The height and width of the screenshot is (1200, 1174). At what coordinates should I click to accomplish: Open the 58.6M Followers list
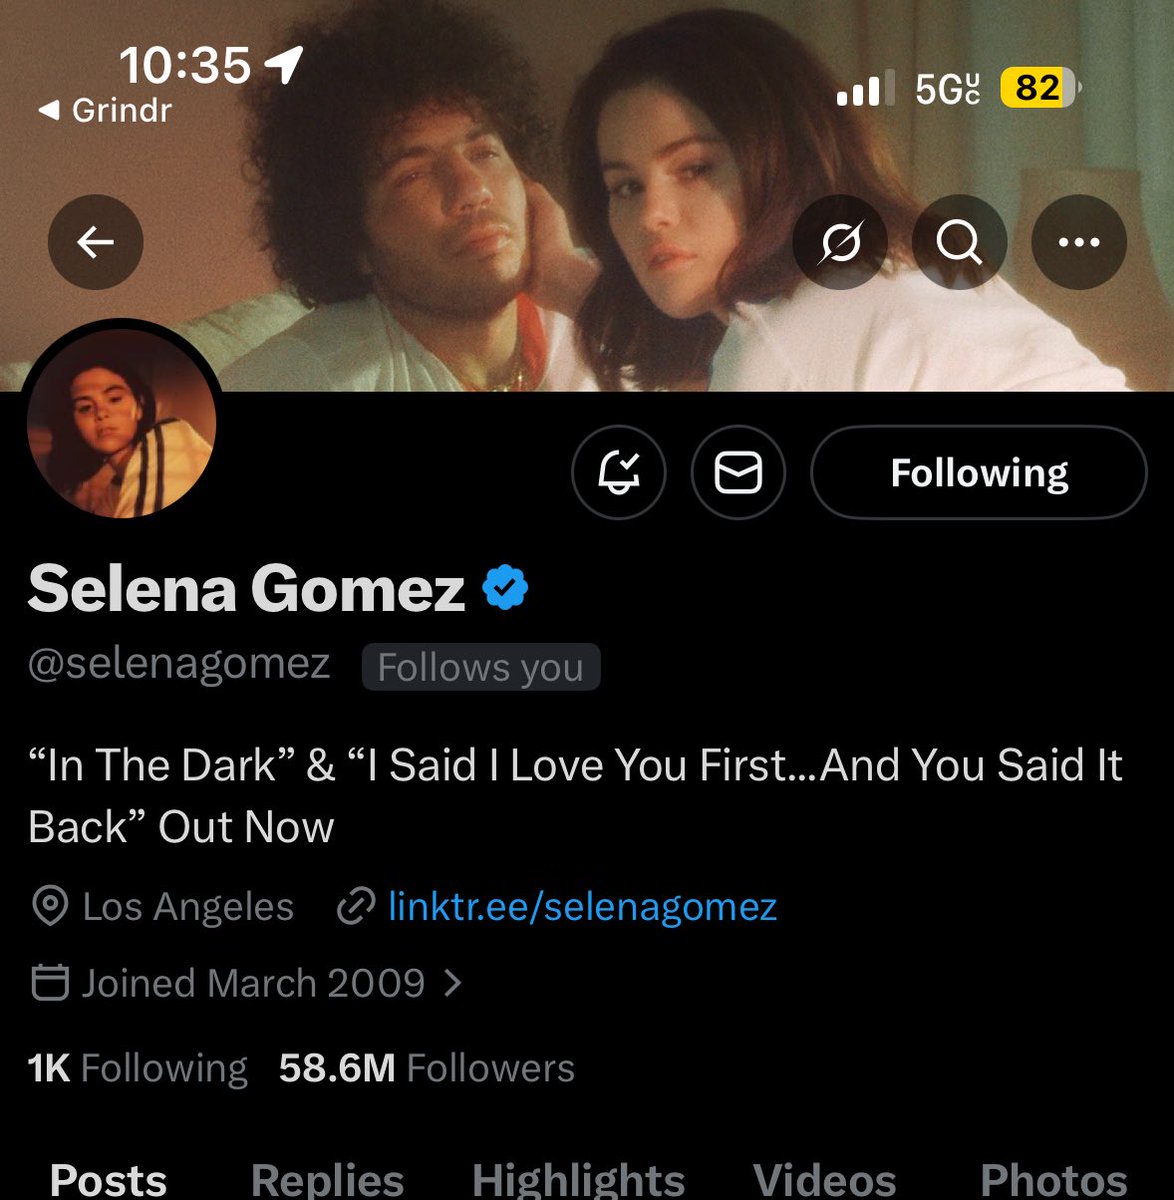click(x=427, y=1068)
